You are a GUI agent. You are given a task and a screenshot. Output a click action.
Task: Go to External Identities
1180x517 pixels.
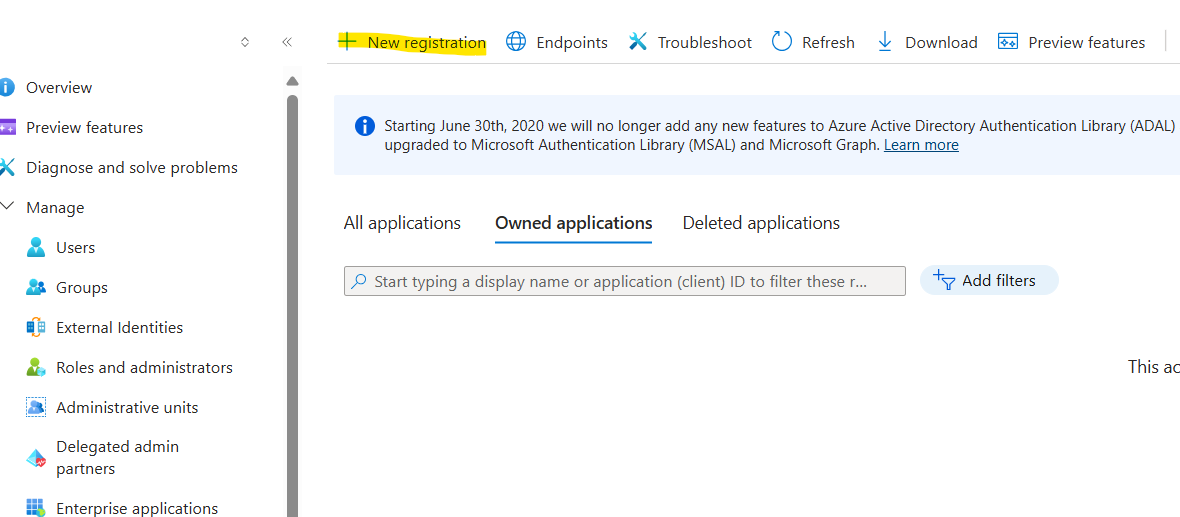pyautogui.click(x=119, y=327)
